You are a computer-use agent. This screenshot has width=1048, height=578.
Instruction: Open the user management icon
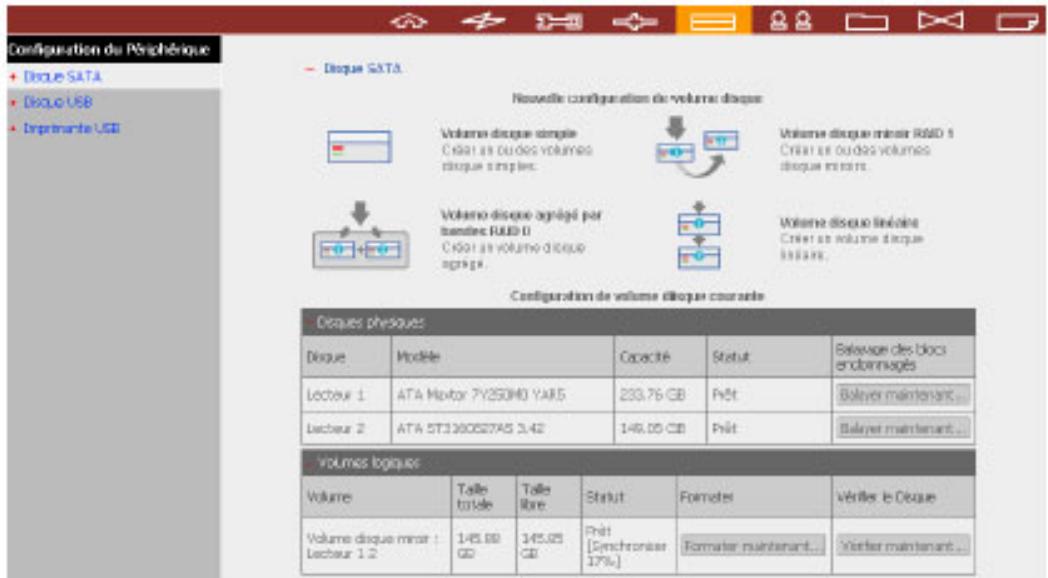pos(791,21)
